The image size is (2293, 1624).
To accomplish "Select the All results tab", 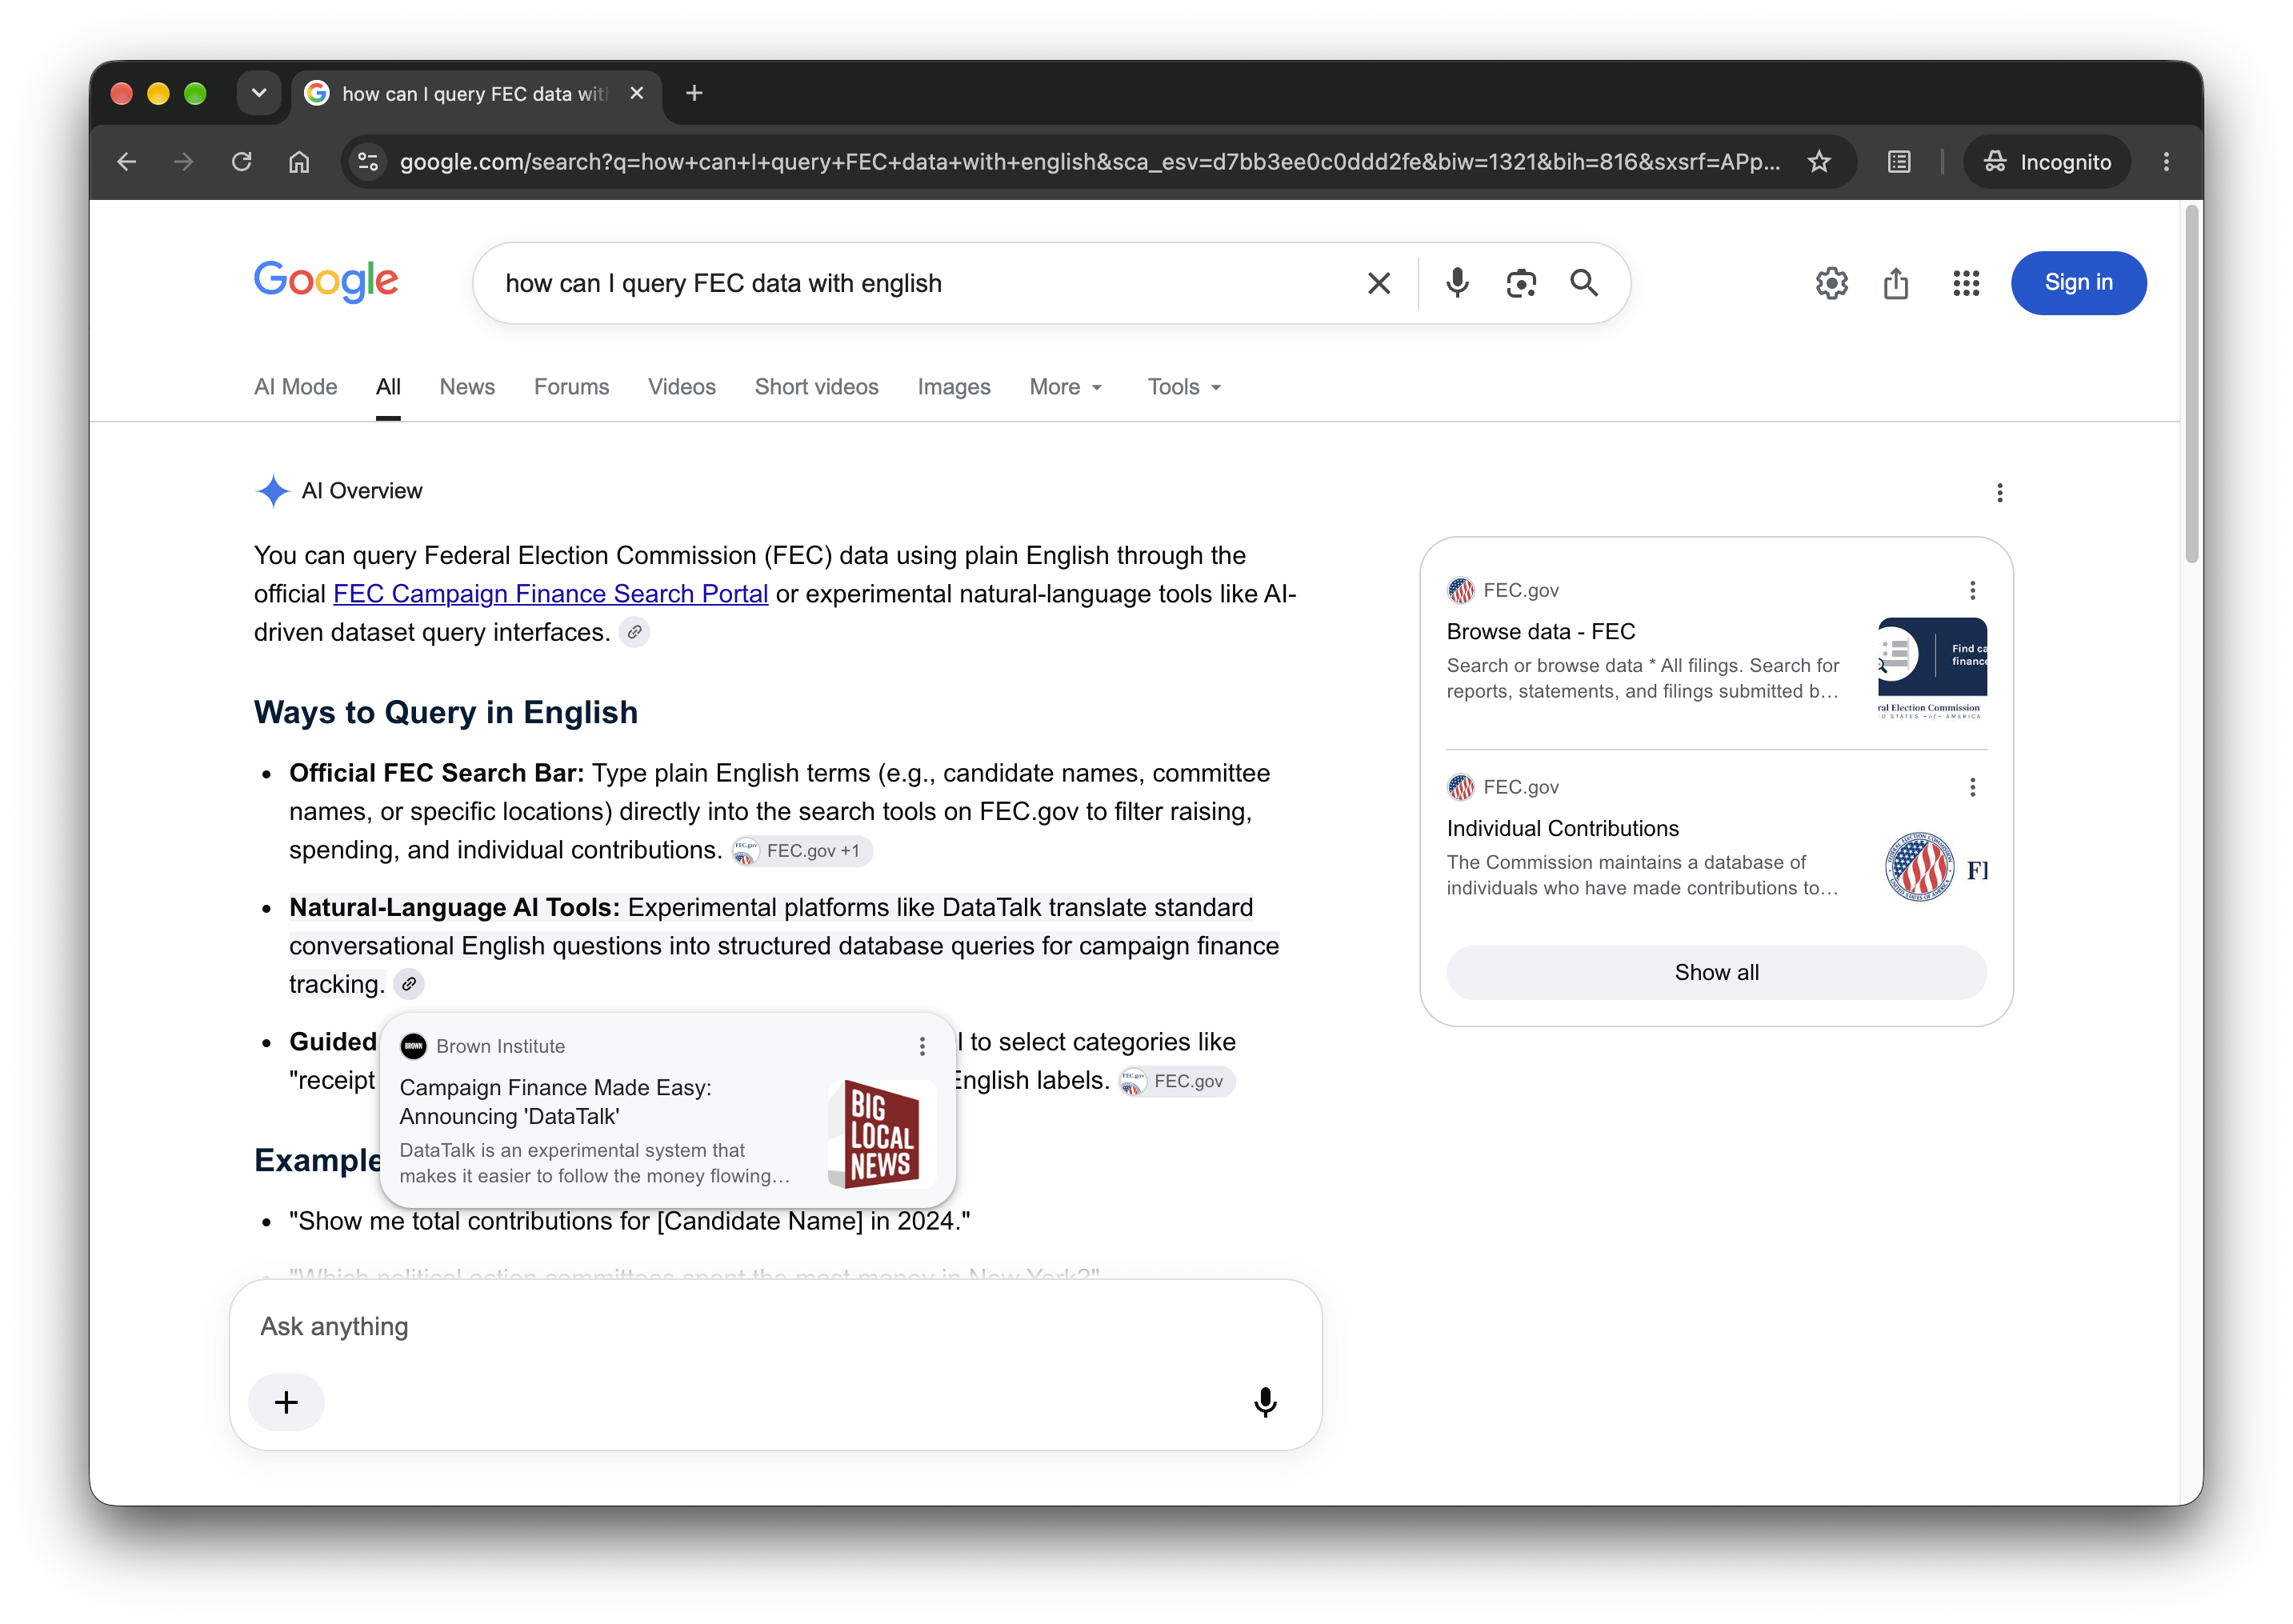I will (x=388, y=387).
